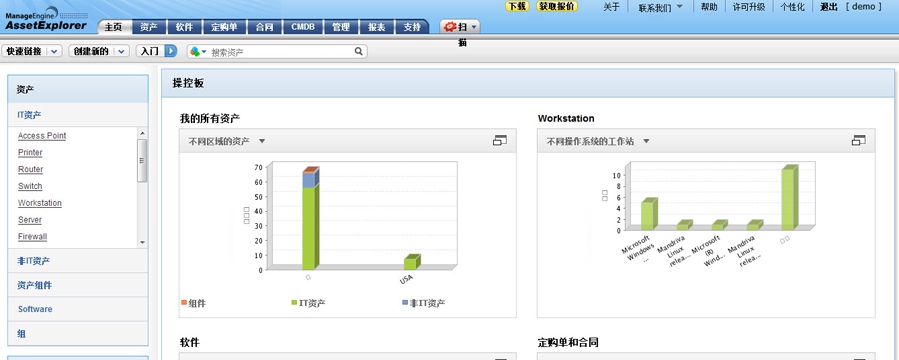Open the Firewall asset link
The height and width of the screenshot is (360, 899).
point(32,237)
